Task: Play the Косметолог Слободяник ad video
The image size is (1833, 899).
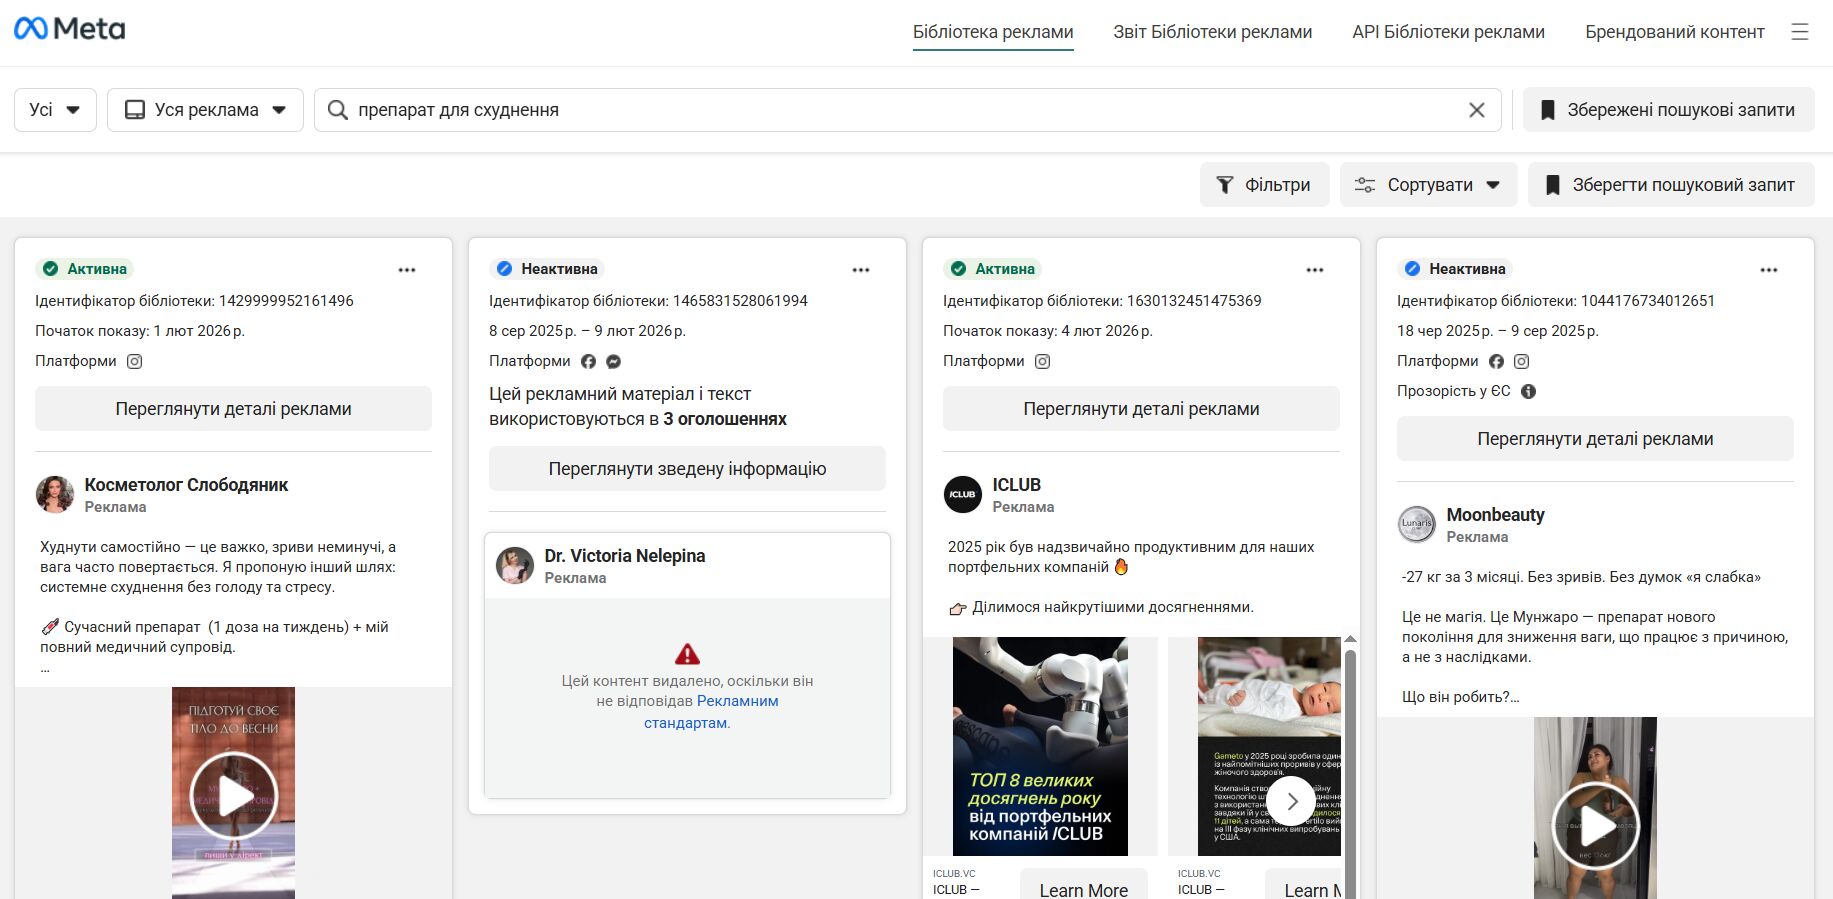Action: [x=234, y=796]
